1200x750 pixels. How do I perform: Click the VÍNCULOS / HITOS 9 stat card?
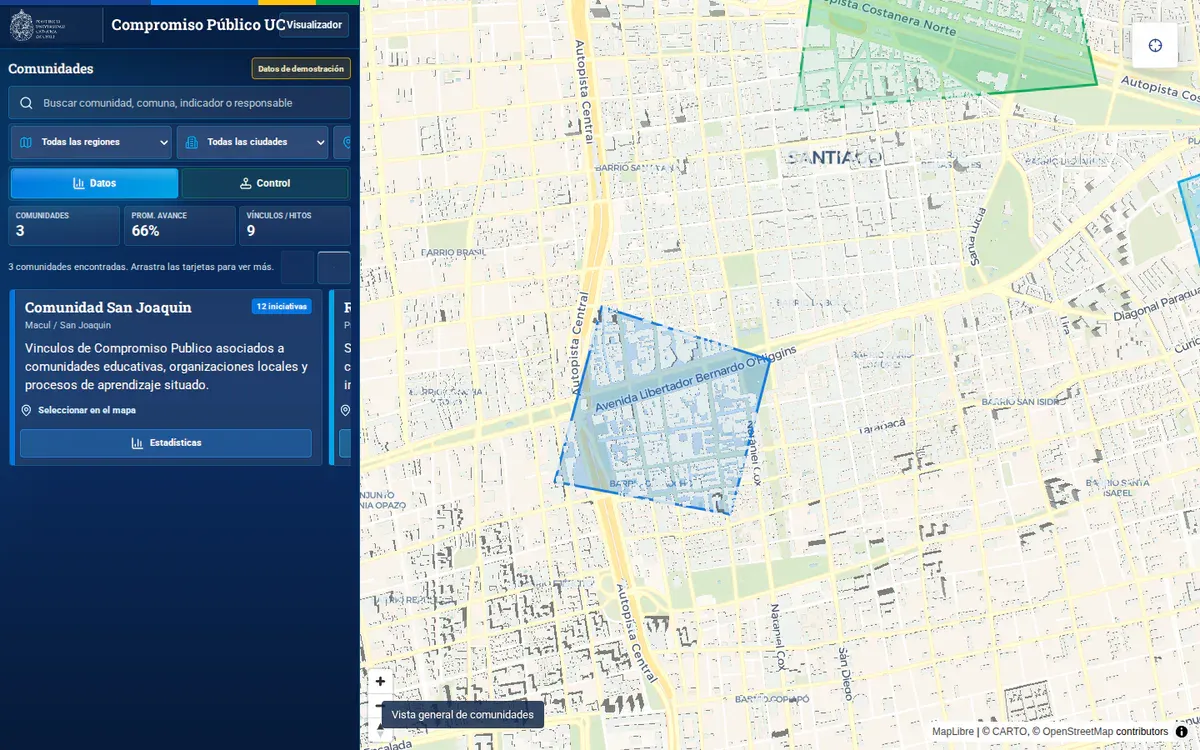tap(295, 226)
